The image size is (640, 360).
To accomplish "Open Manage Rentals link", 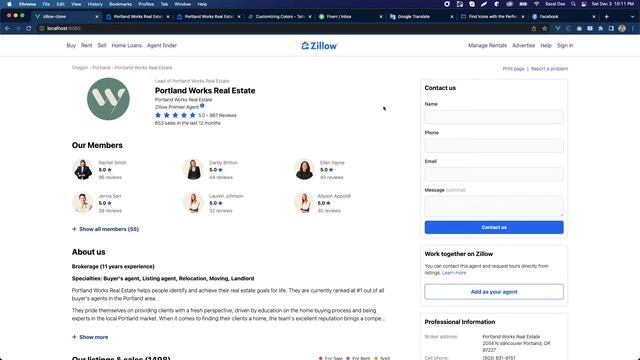I will pos(487,46).
